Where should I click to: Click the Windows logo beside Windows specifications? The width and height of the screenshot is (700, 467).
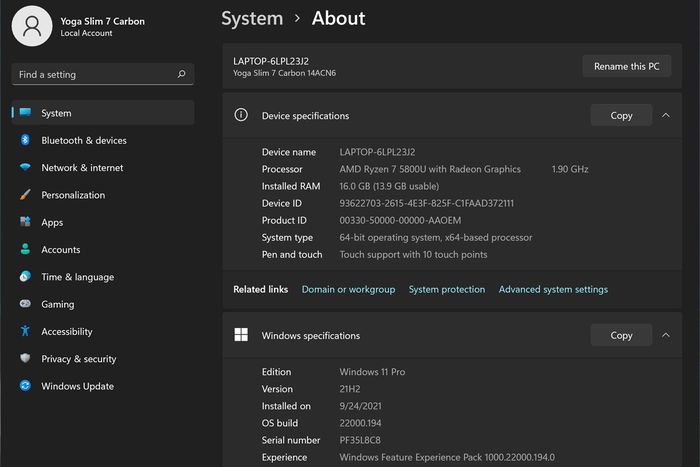pos(241,334)
